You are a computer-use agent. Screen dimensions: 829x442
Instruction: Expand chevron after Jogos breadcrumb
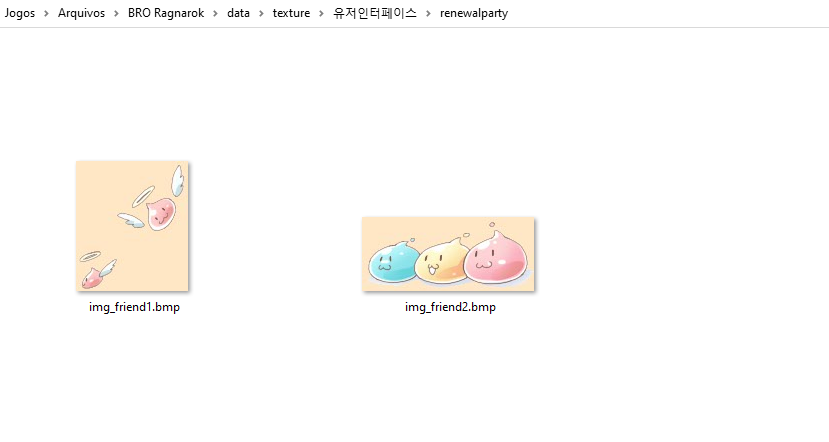[x=47, y=14]
